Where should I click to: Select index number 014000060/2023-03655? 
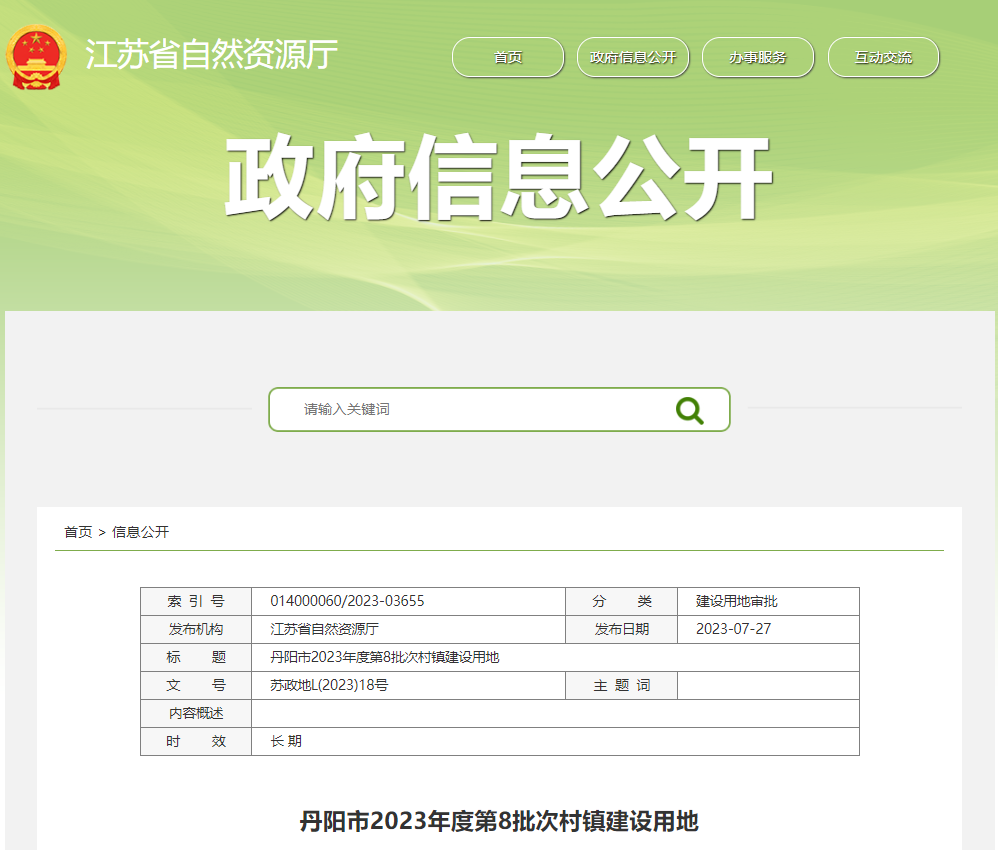[347, 601]
